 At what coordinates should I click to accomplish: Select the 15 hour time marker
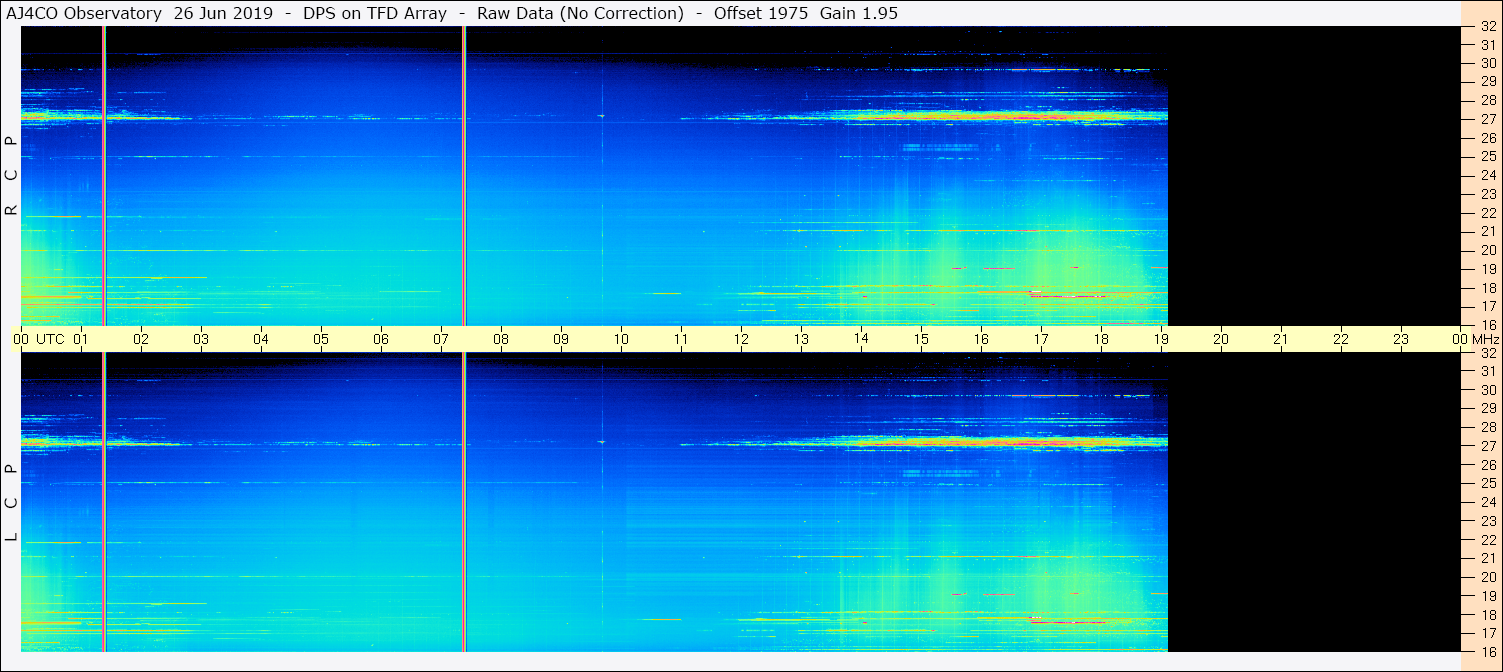921,339
